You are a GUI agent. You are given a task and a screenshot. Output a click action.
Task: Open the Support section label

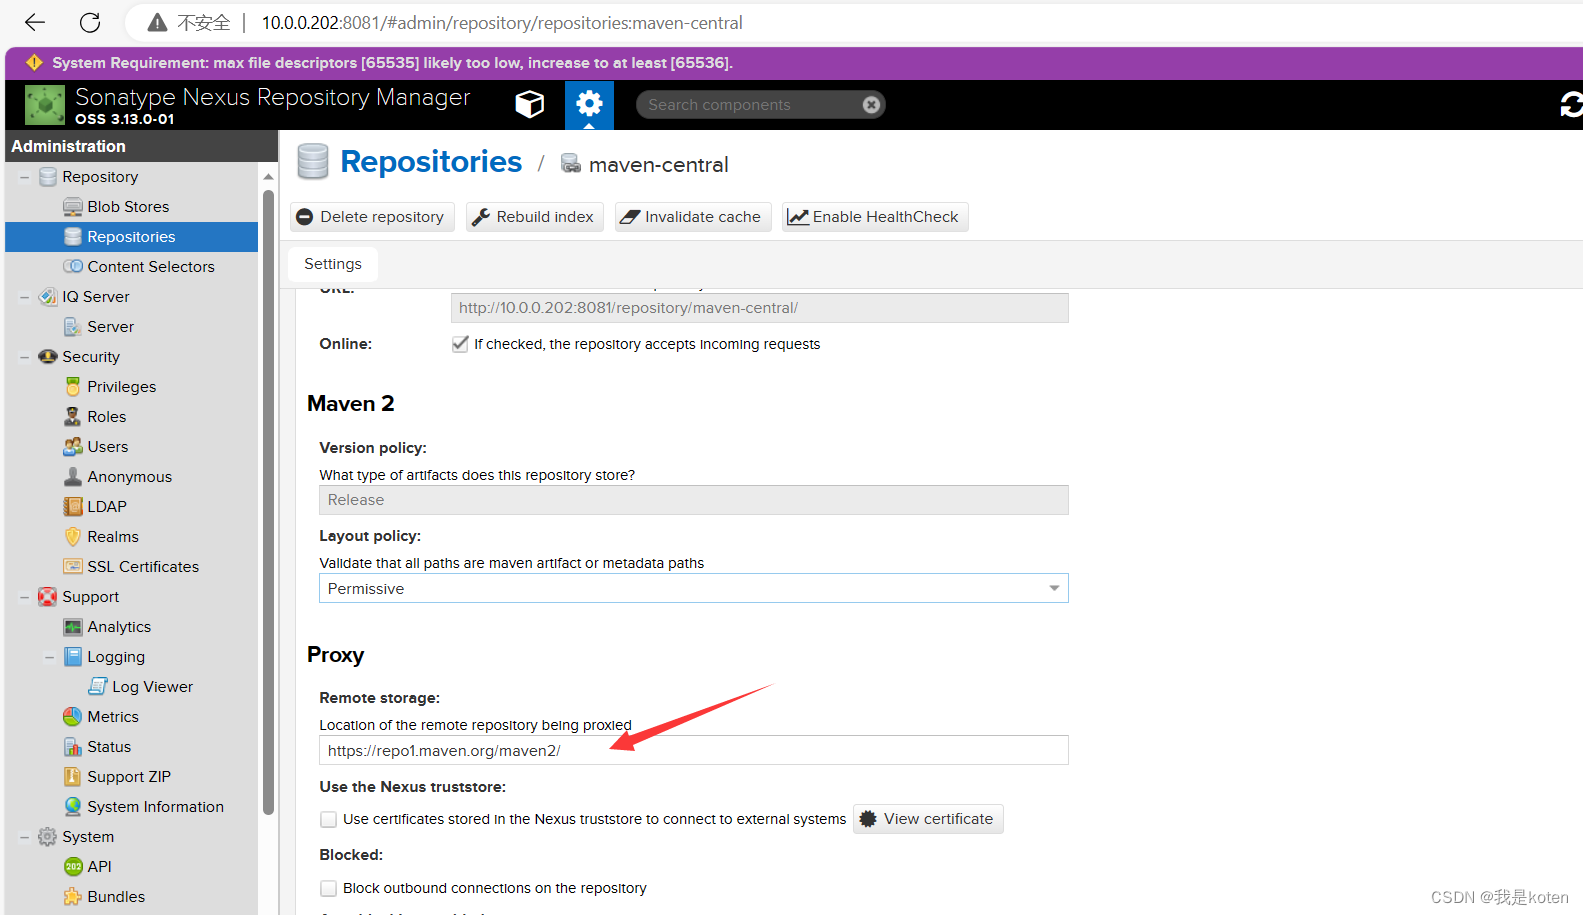click(x=90, y=597)
